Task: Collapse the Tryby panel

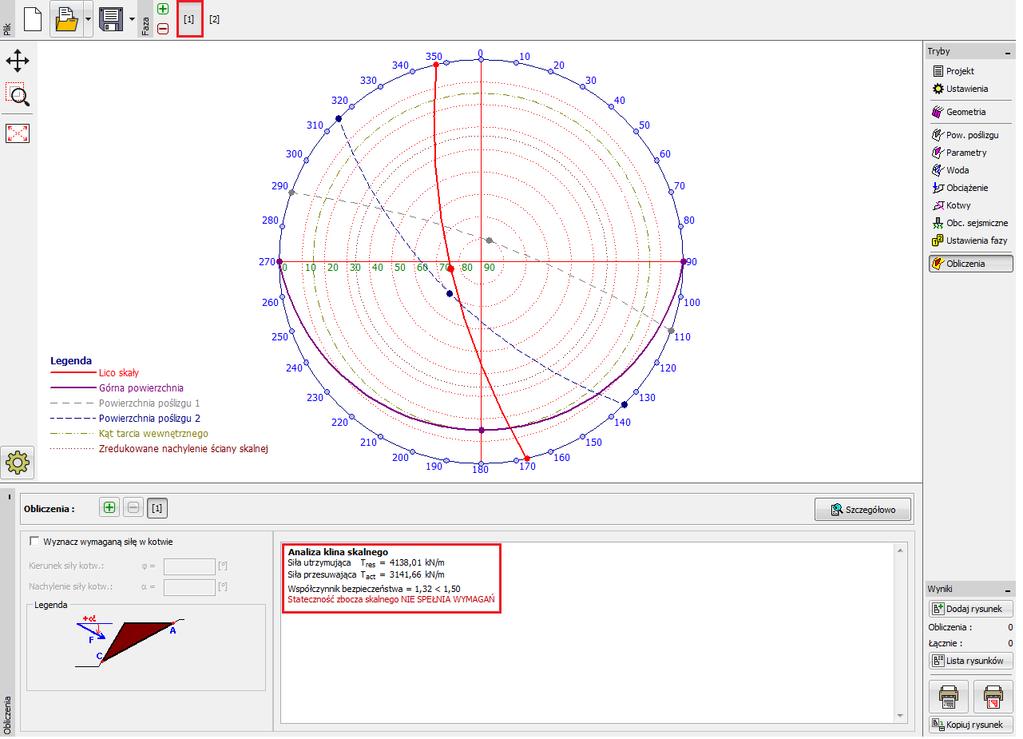Action: pos(1008,52)
